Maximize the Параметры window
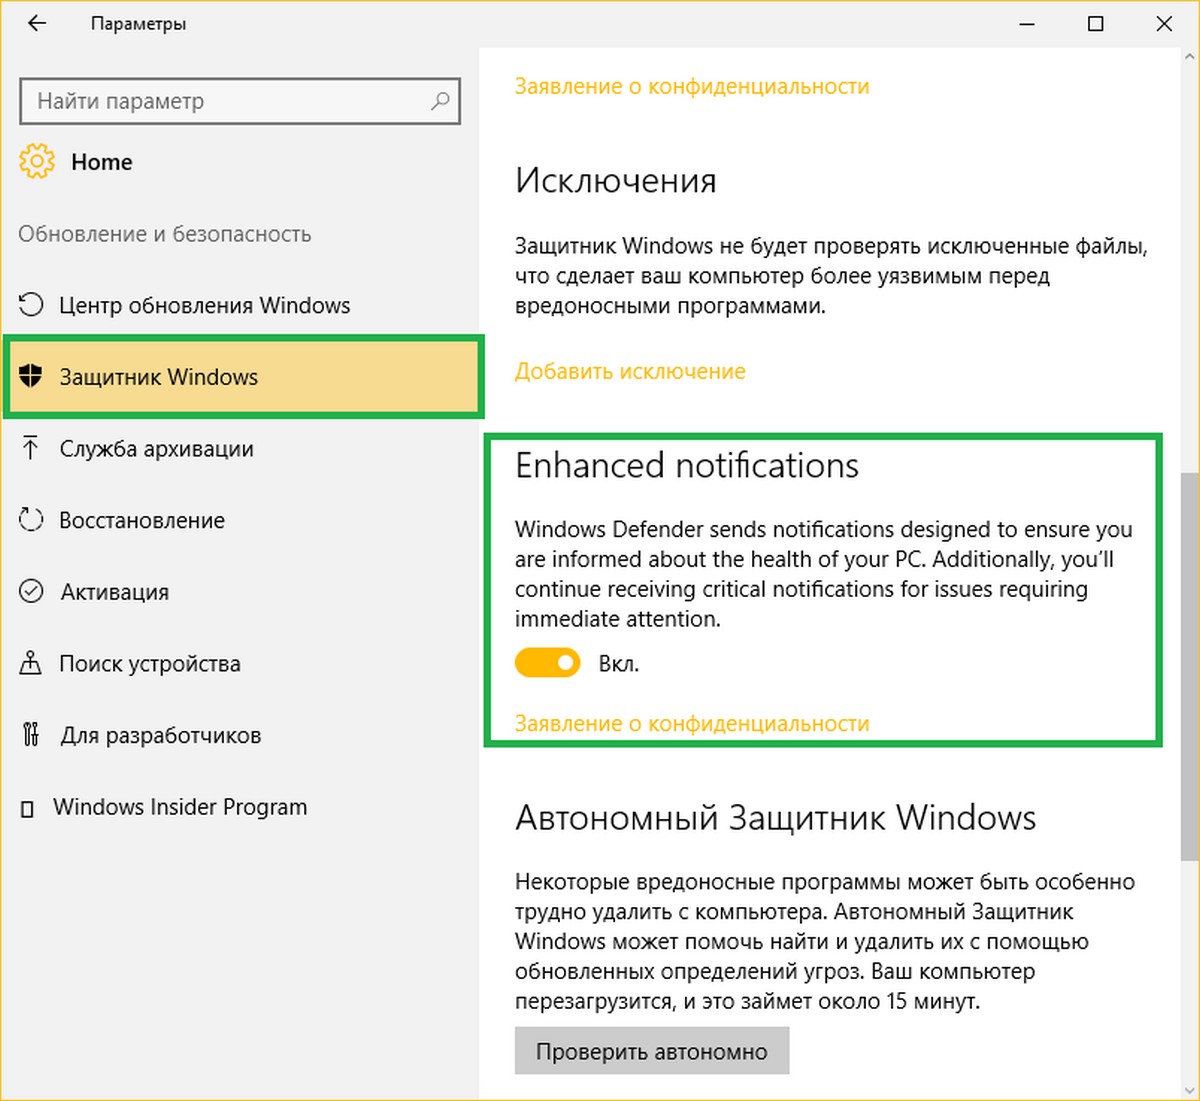 tap(1096, 24)
